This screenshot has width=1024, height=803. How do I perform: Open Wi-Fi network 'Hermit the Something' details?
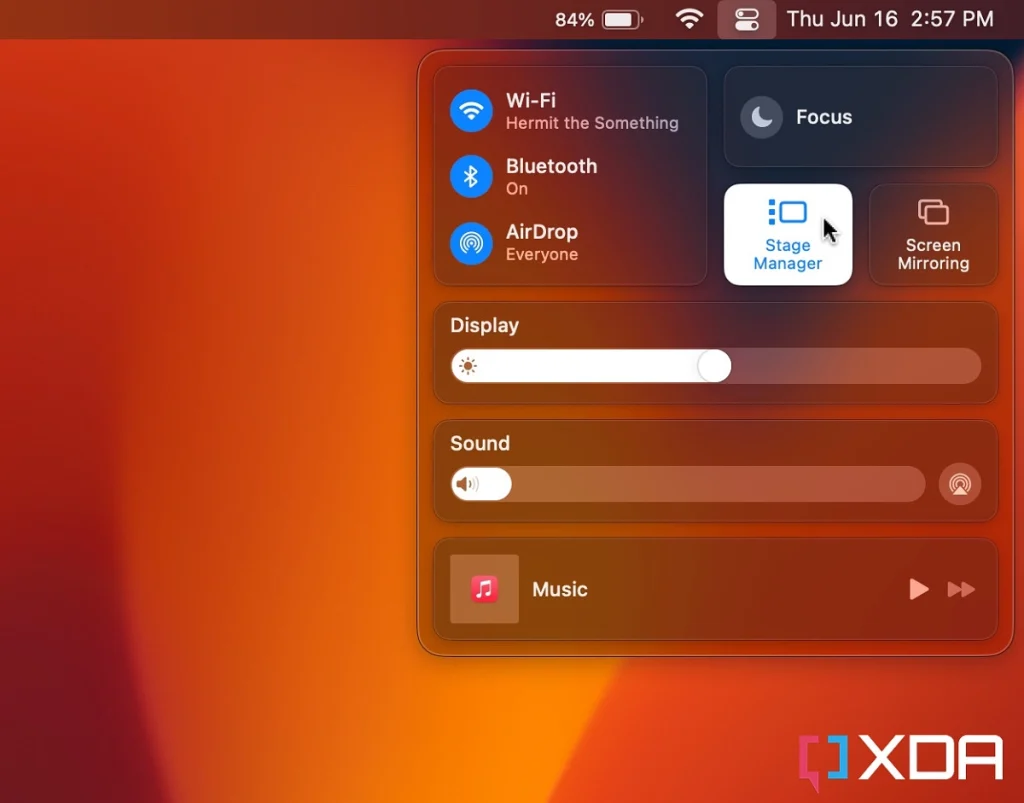pyautogui.click(x=592, y=123)
